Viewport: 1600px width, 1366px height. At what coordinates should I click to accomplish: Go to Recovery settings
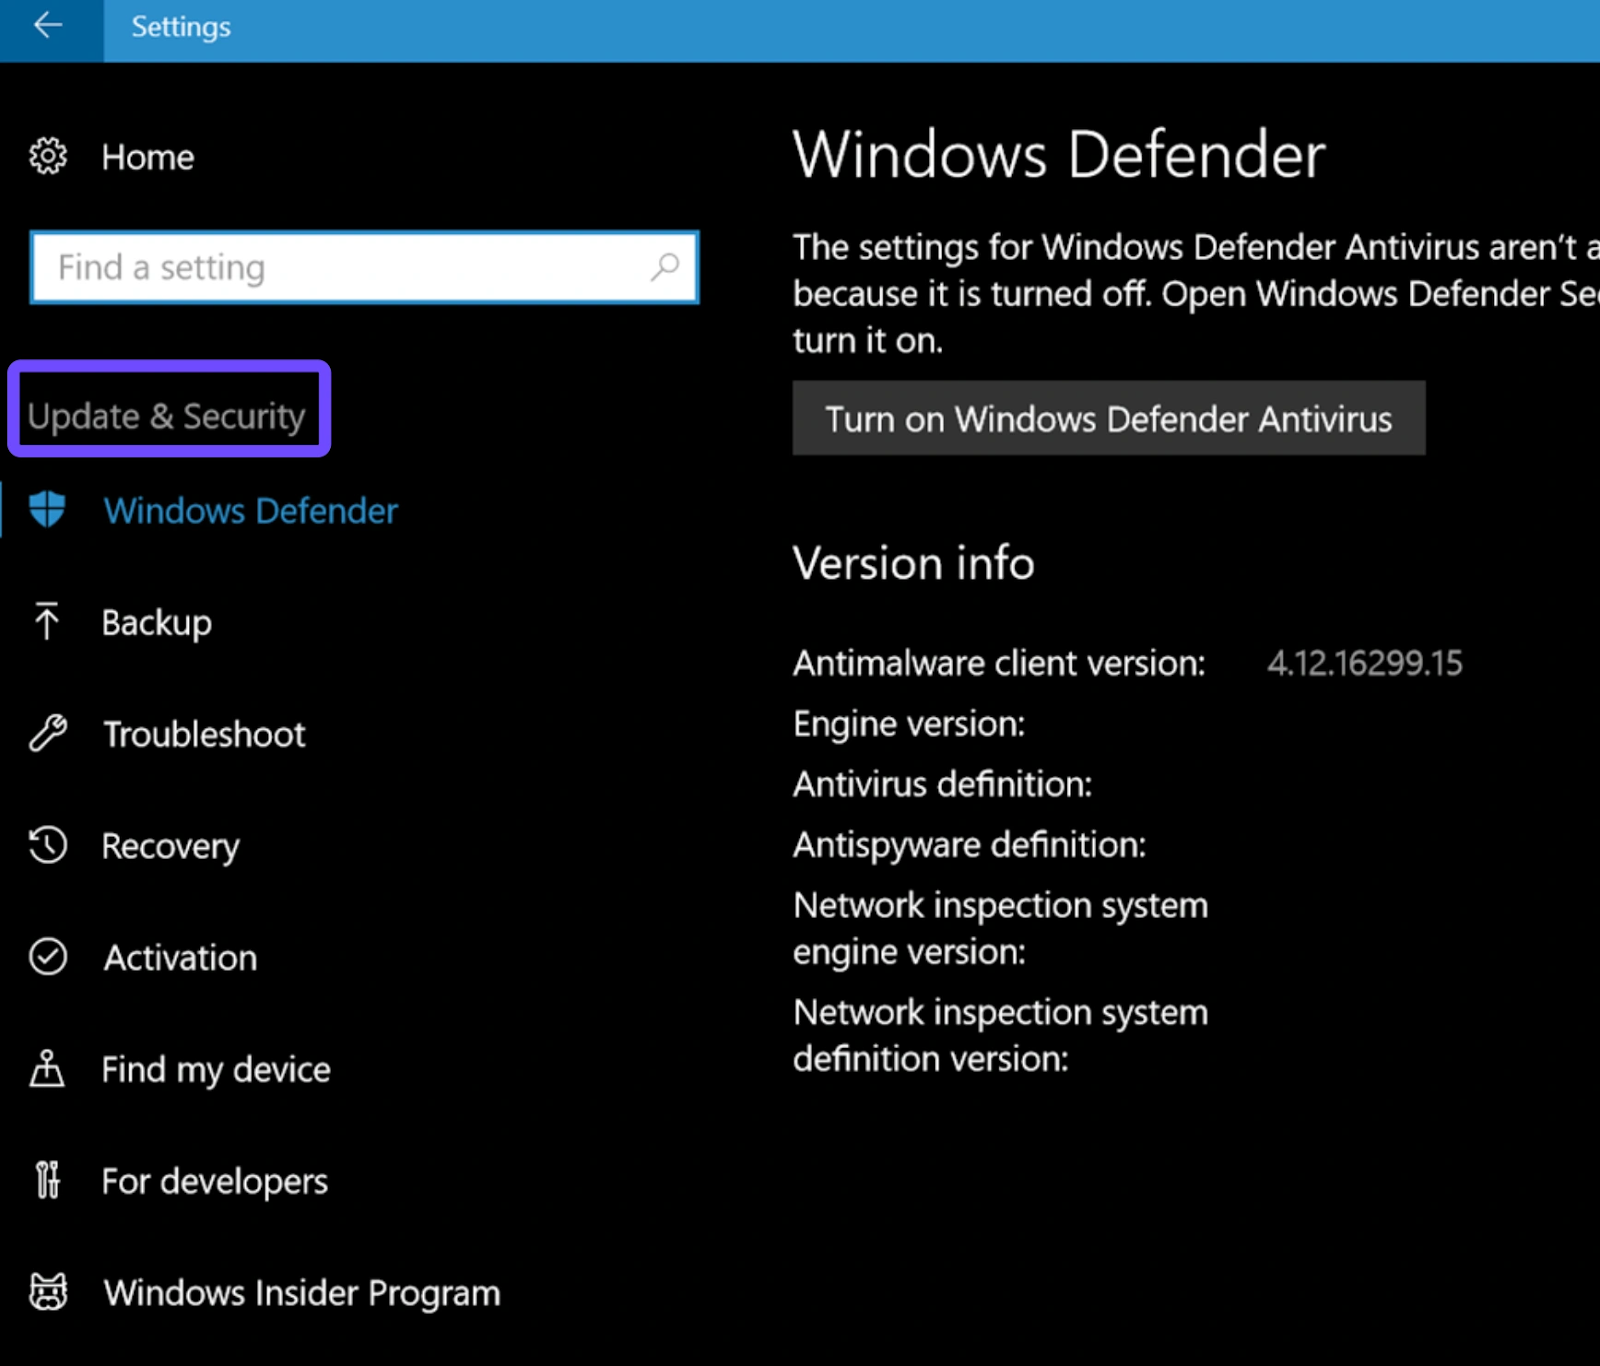pos(170,847)
